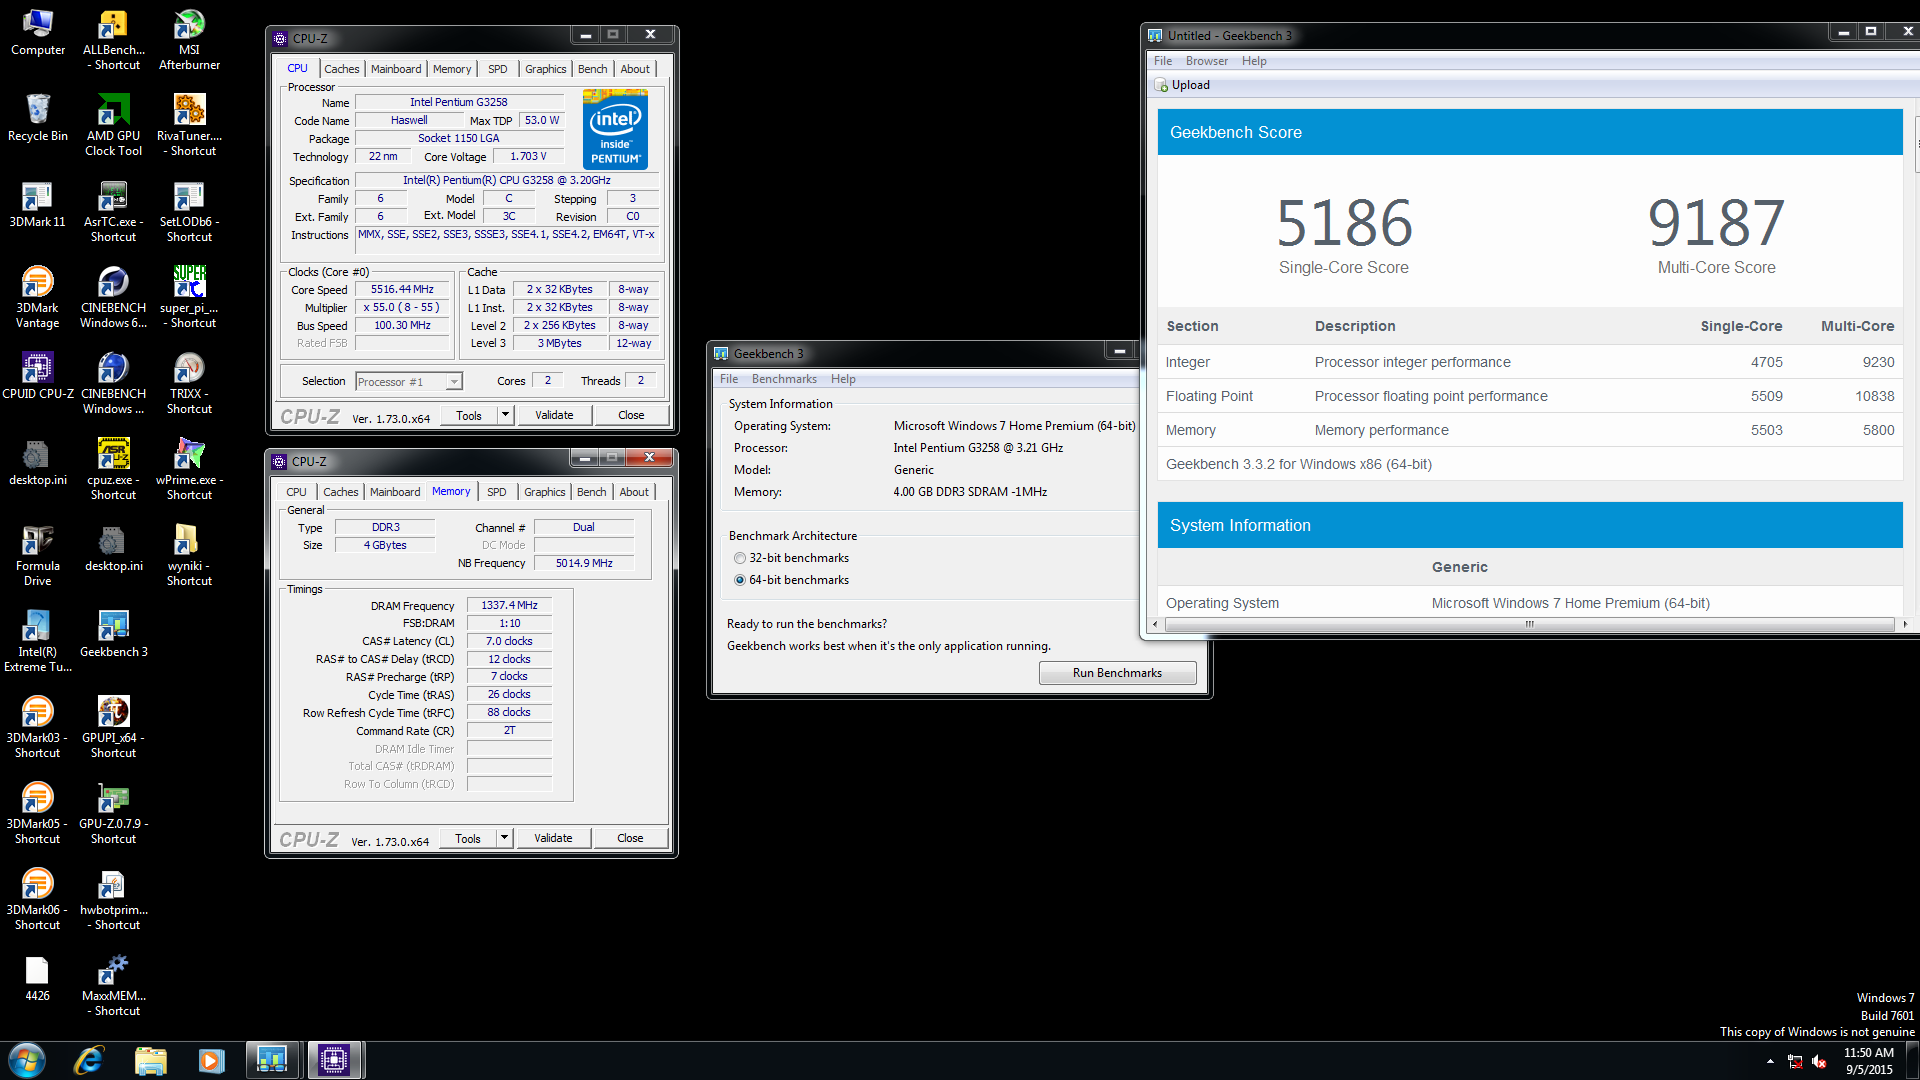Click Close in bottom CPU-Z window
The height and width of the screenshot is (1080, 1920).
[x=630, y=838]
